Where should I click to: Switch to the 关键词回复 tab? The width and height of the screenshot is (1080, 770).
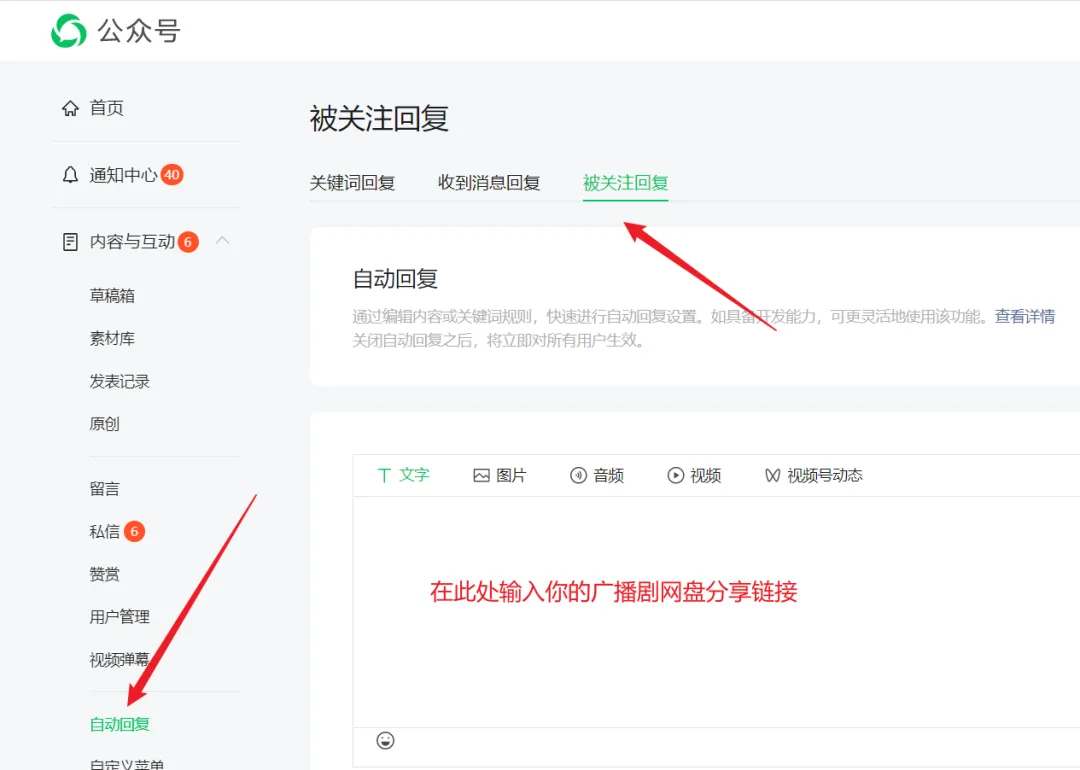tap(352, 183)
